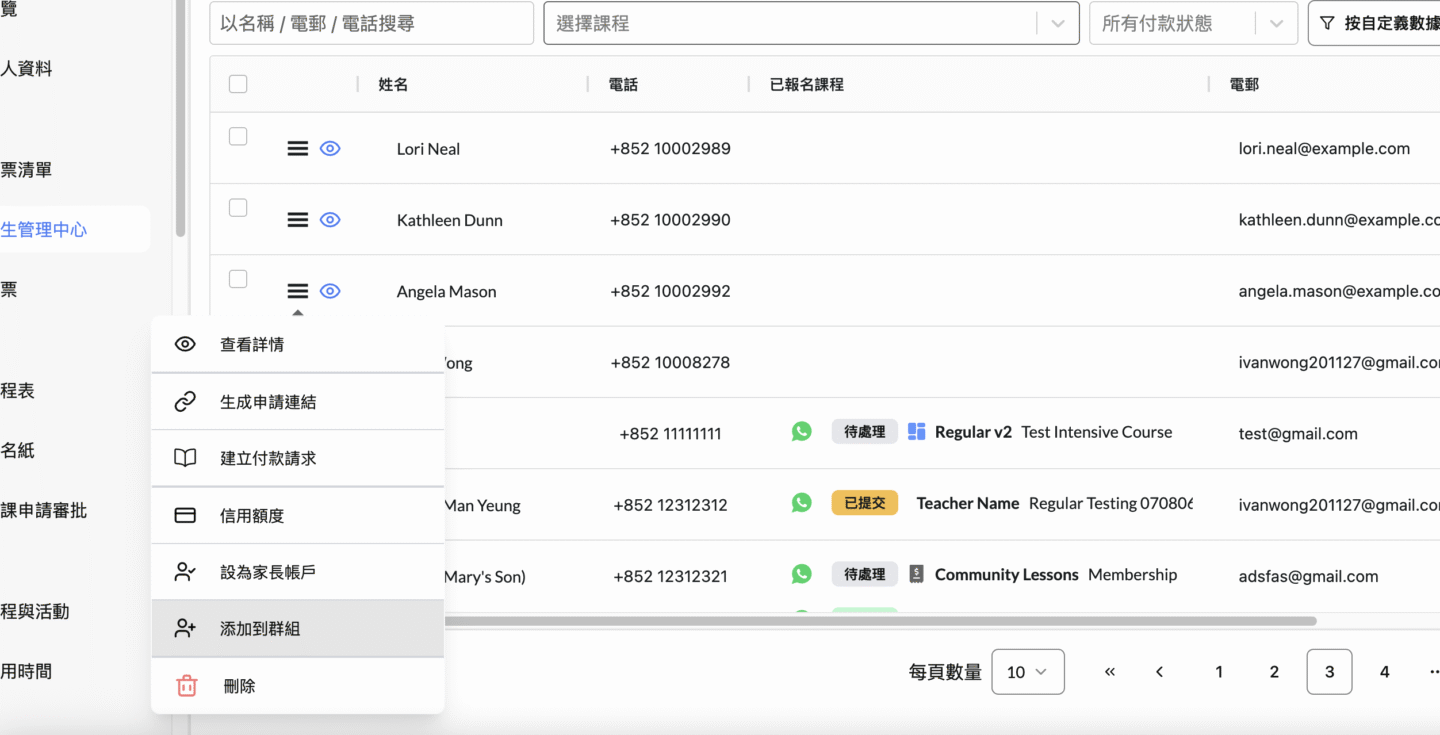Click the eye icon in Angela Mason's row
Image resolution: width=1440 pixels, height=735 pixels.
(330, 291)
